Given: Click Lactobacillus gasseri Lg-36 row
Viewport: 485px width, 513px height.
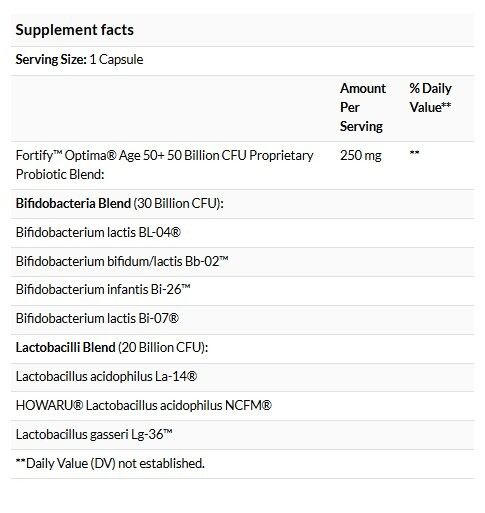Looking at the screenshot, I should click(242, 435).
